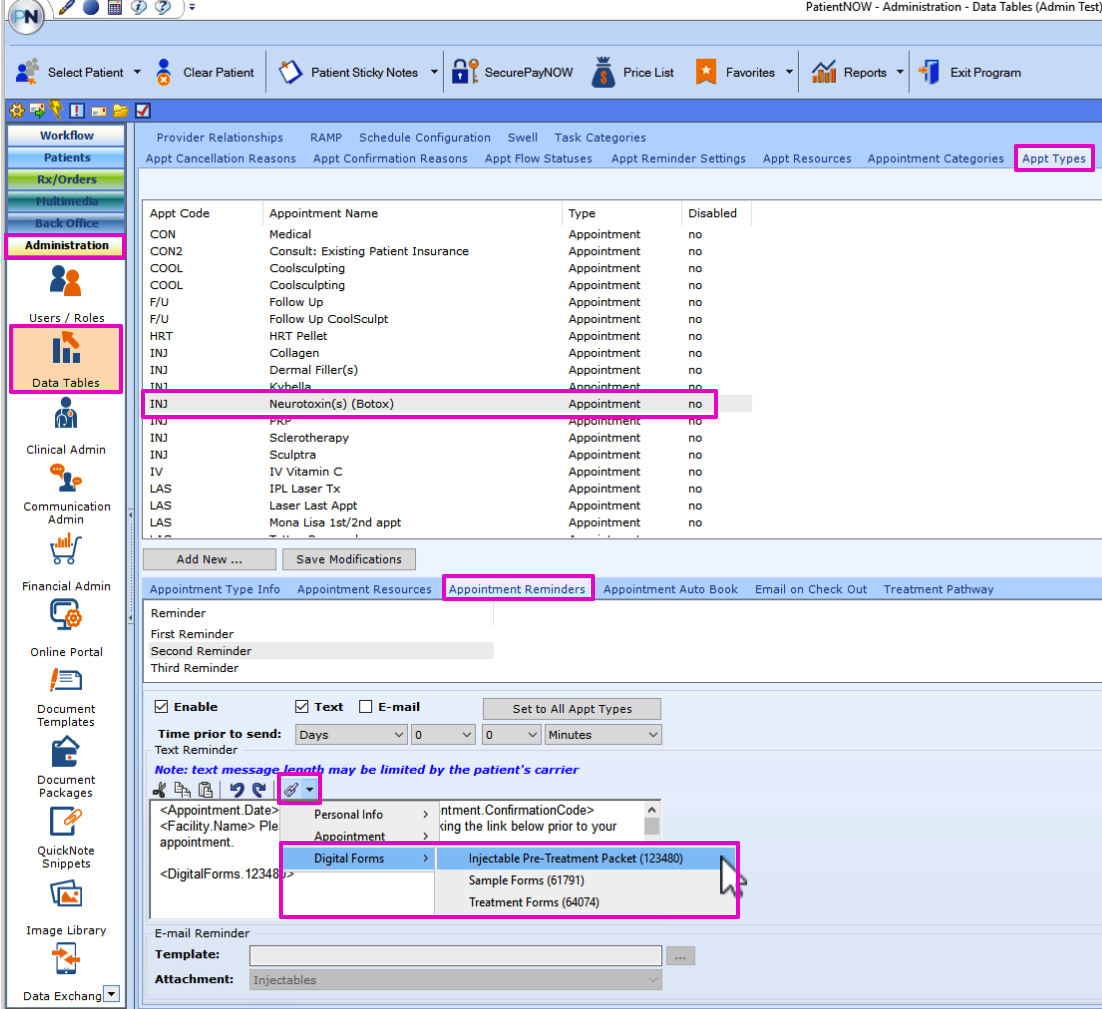Click the Paste icon in the reminder editor
Viewport: 1102px width, 1009px height.
[204, 789]
